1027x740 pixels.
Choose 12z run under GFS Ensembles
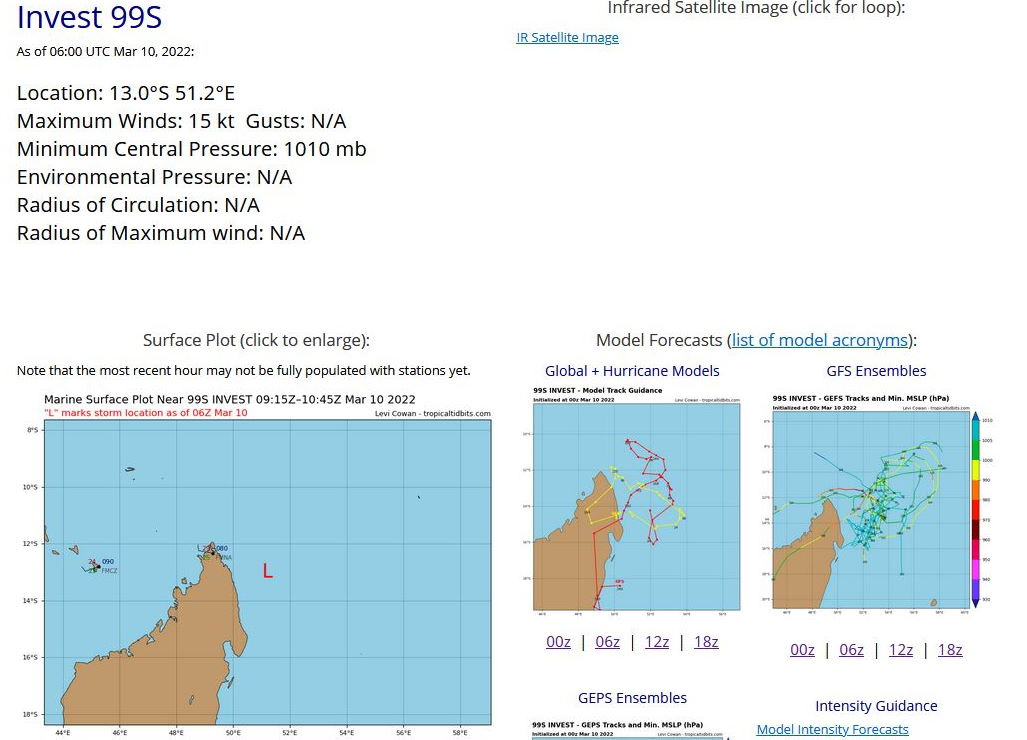click(x=900, y=650)
